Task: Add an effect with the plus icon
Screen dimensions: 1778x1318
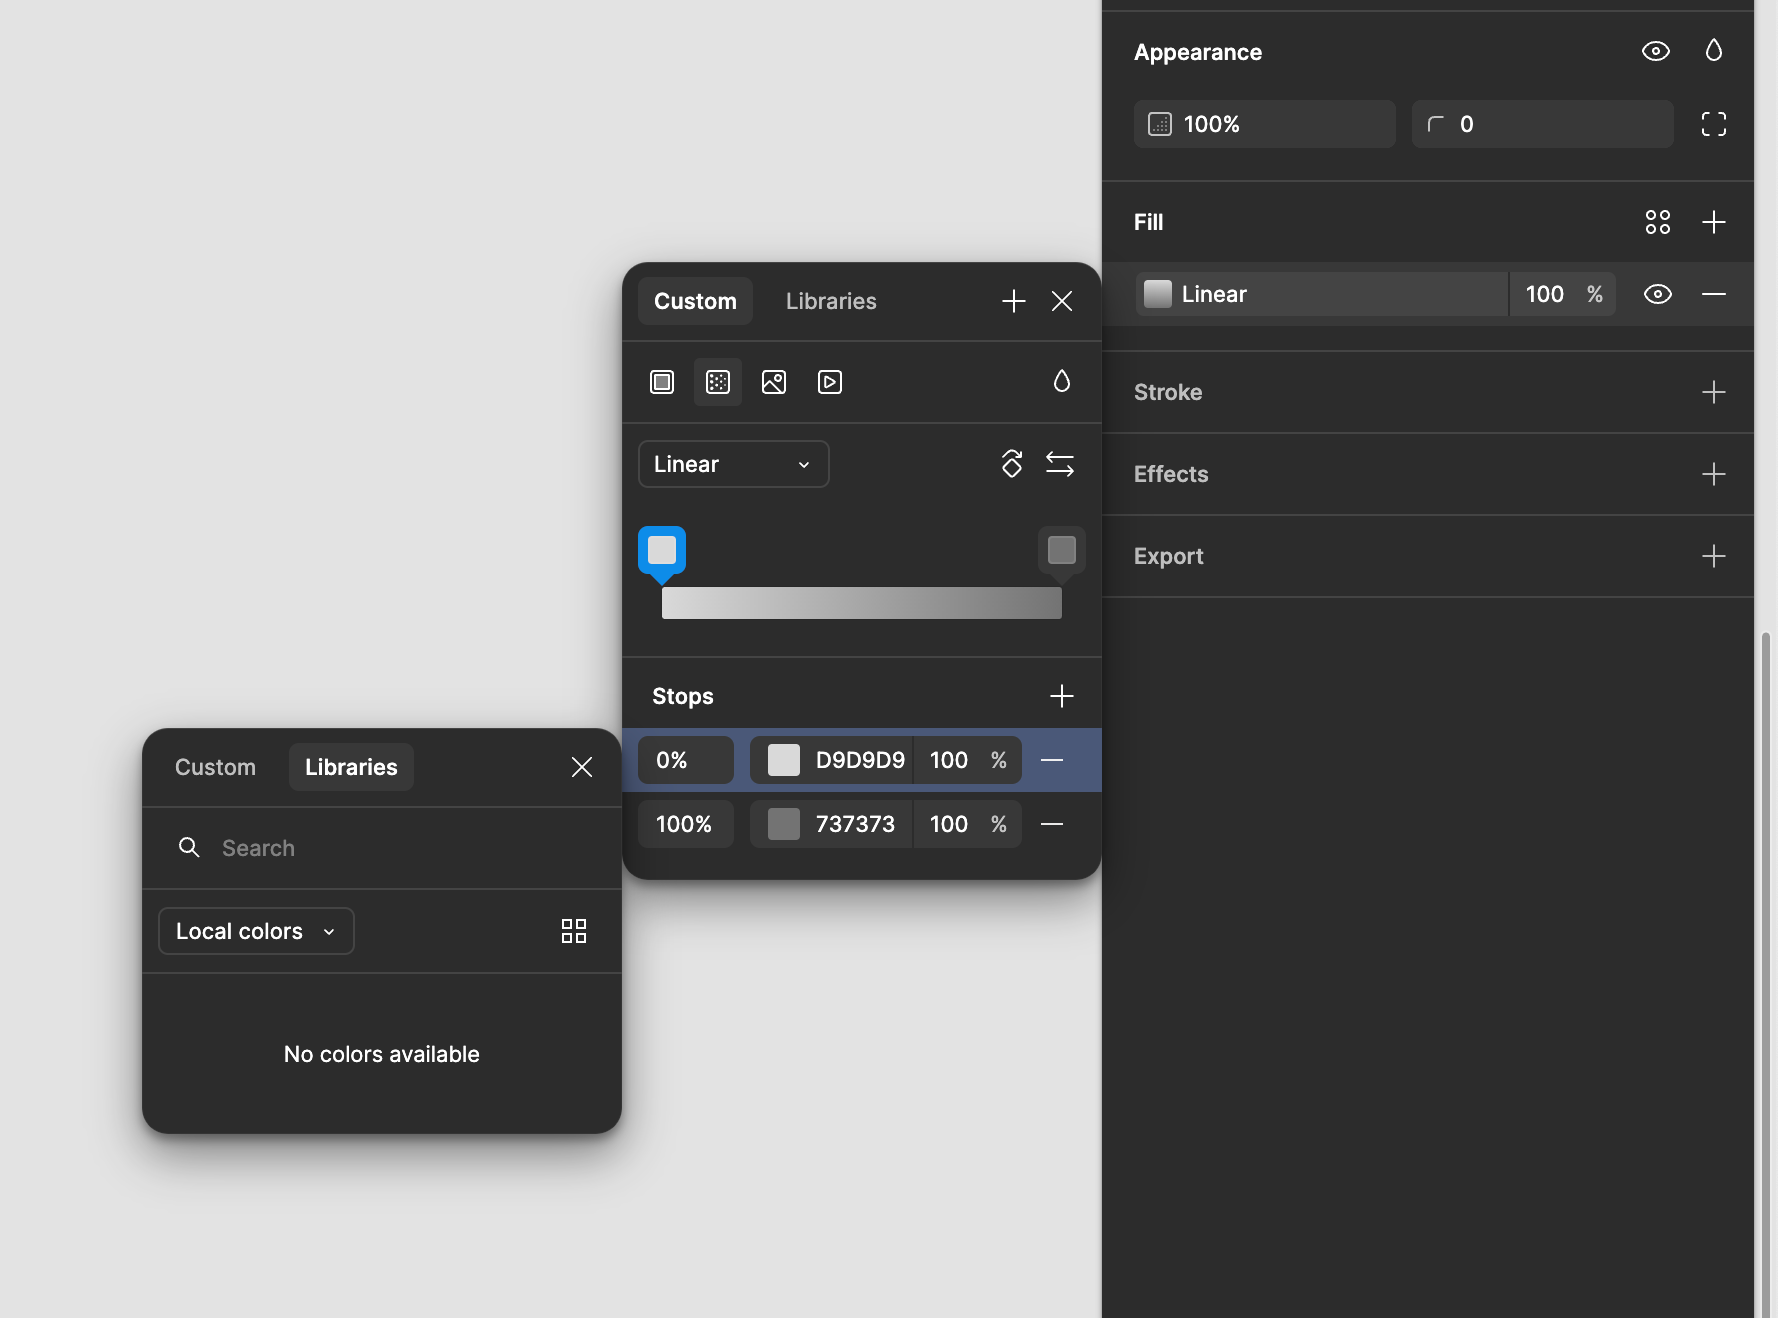Action: [1714, 474]
